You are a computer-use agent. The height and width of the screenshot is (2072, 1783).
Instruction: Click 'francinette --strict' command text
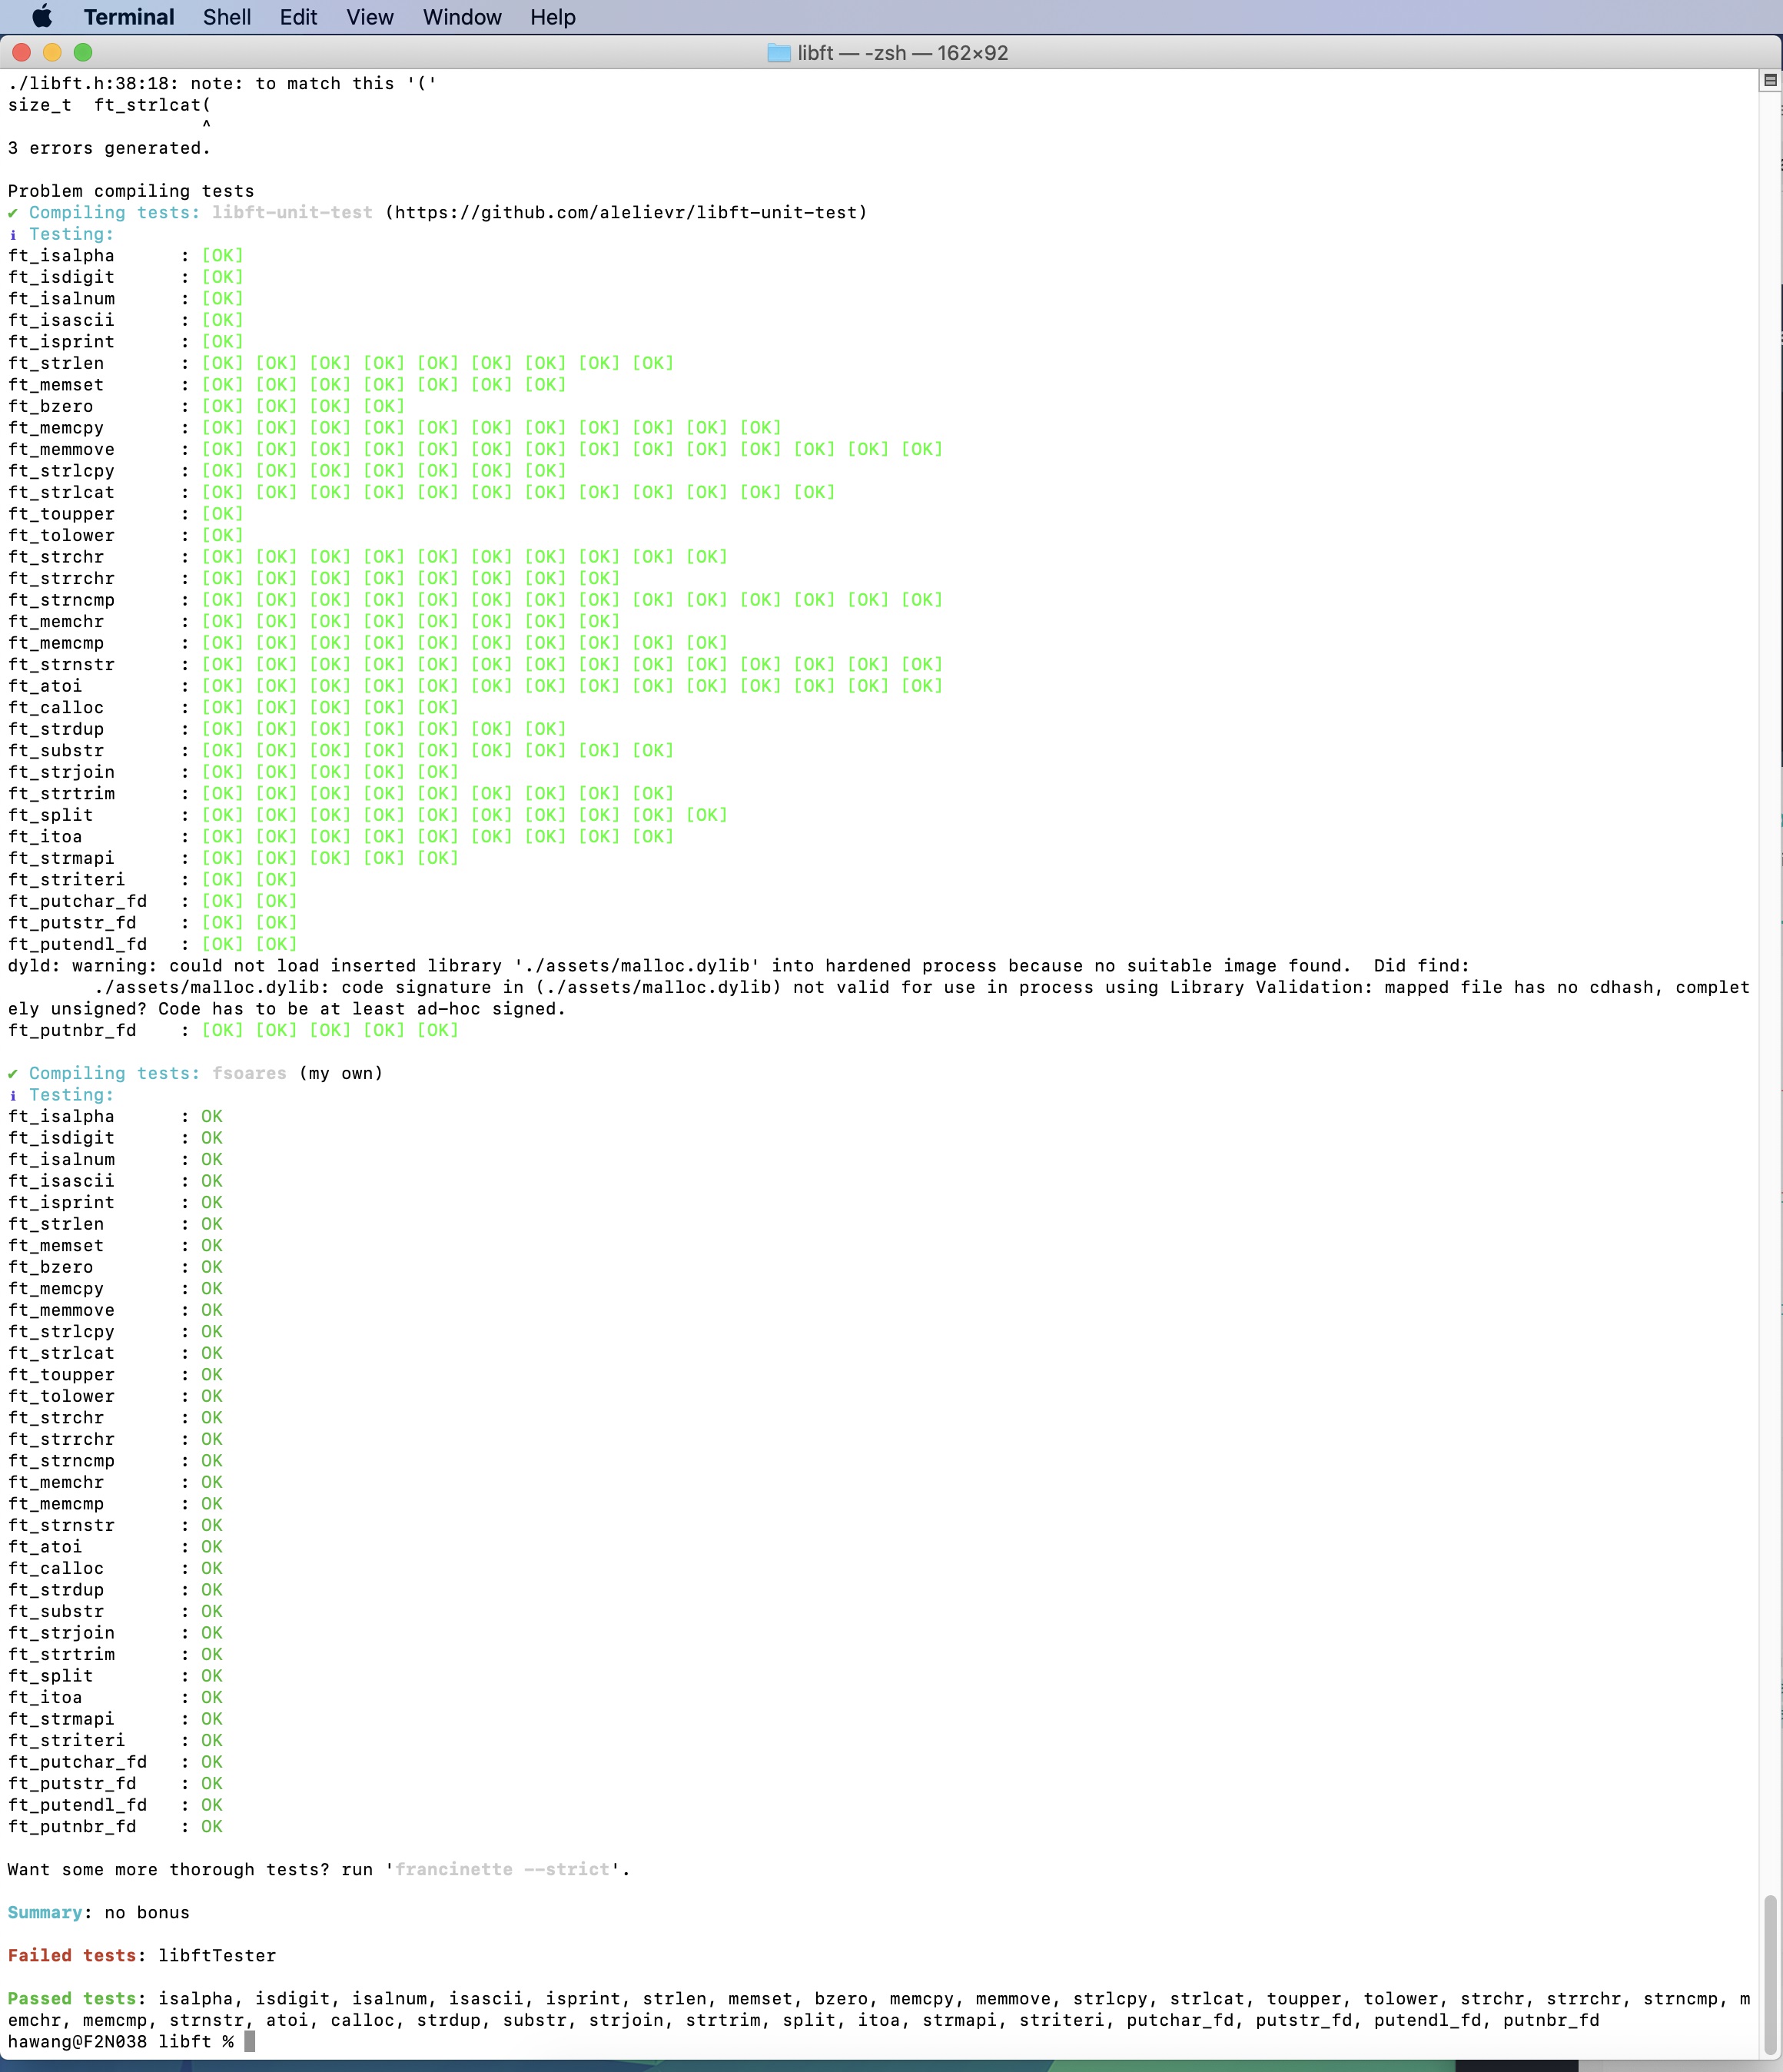pos(502,1869)
